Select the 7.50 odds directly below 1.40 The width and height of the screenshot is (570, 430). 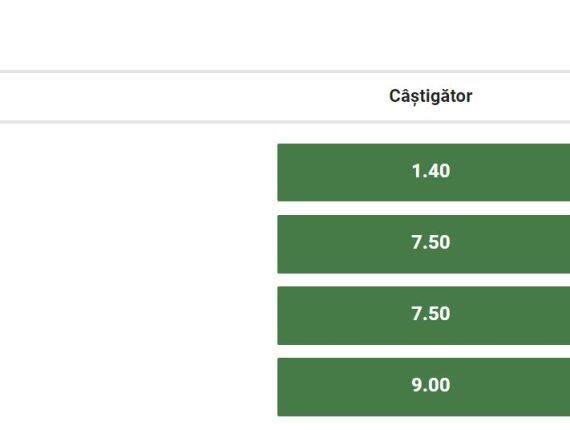pos(424,244)
